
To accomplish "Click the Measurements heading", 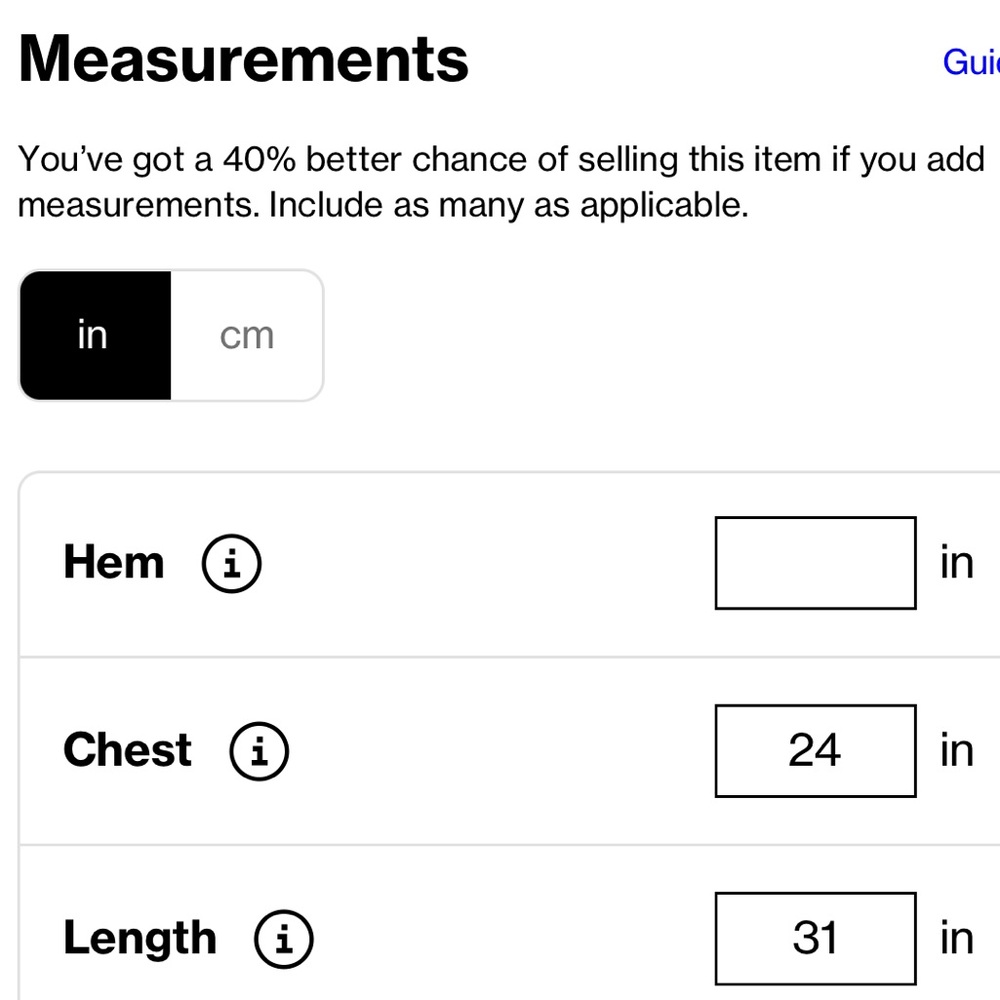I will [244, 59].
